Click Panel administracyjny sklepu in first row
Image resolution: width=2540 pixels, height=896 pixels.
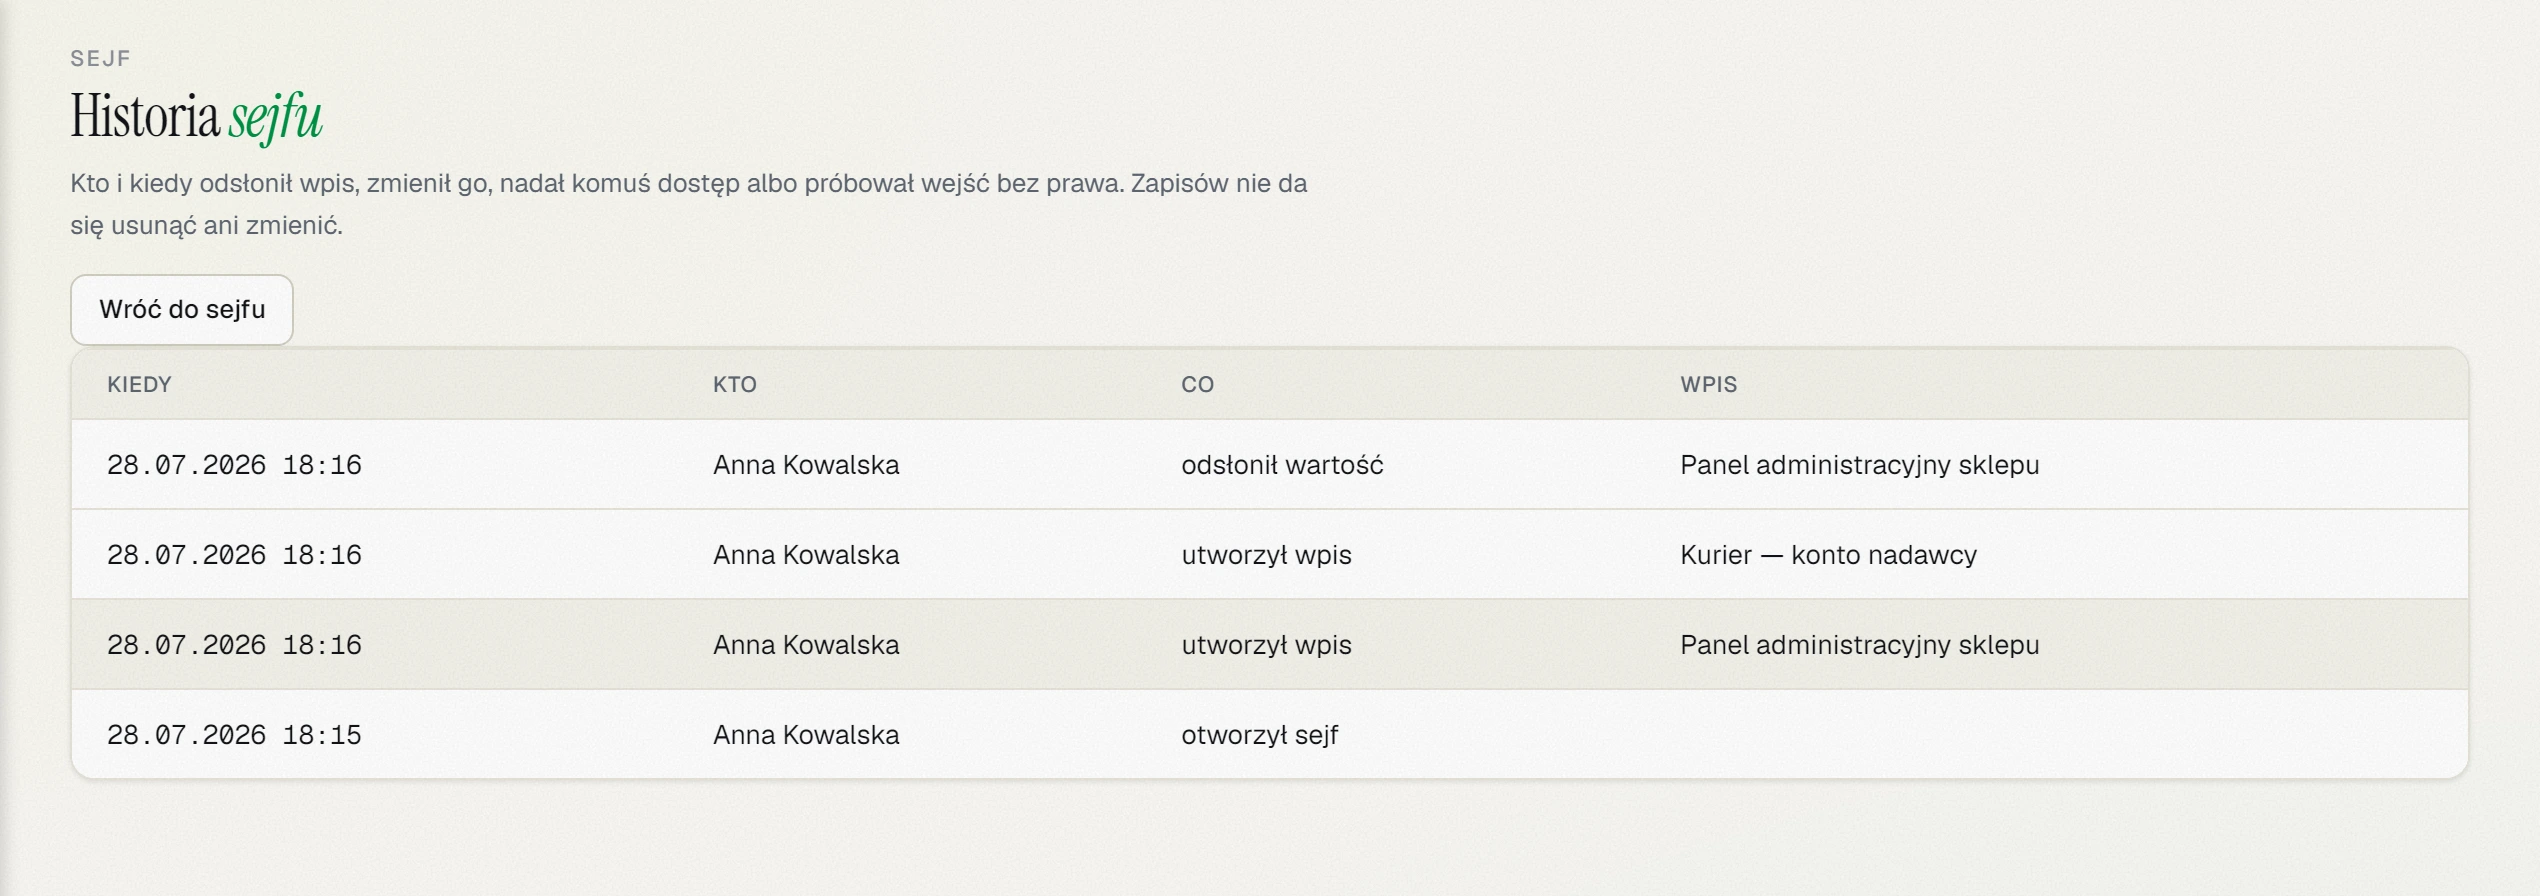(x=1859, y=465)
